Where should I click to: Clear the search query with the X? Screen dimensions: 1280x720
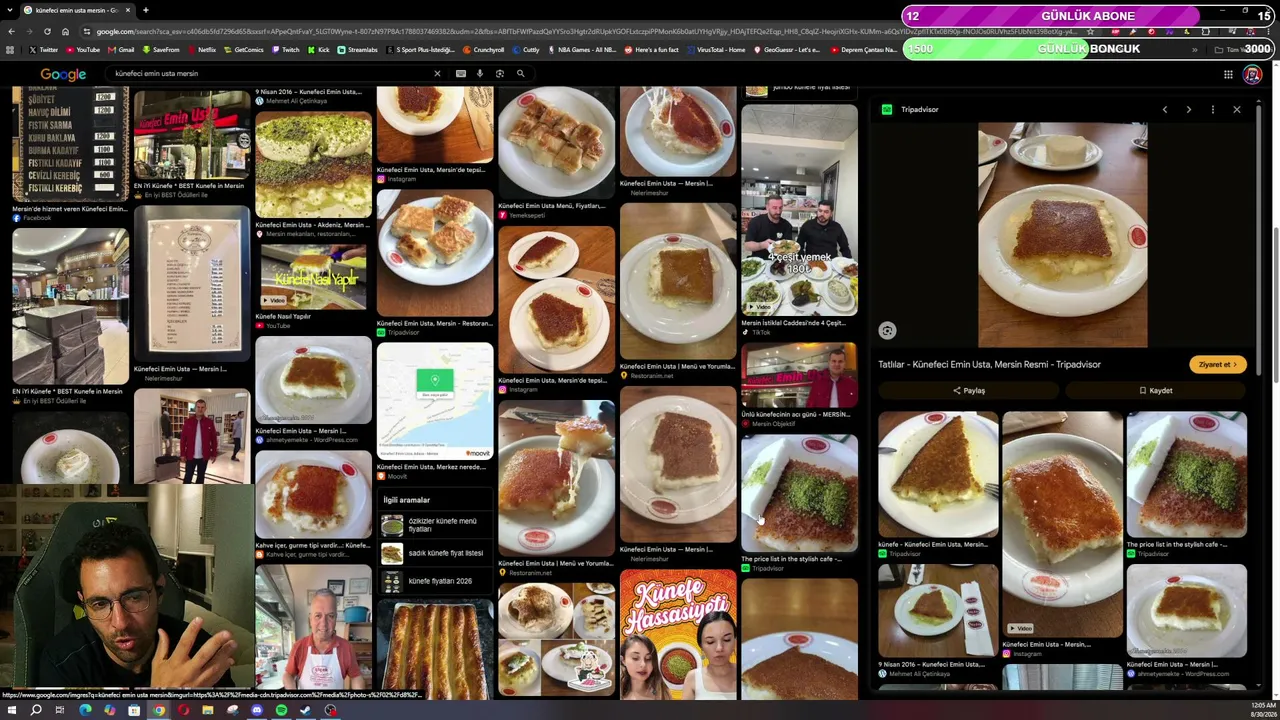[437, 73]
